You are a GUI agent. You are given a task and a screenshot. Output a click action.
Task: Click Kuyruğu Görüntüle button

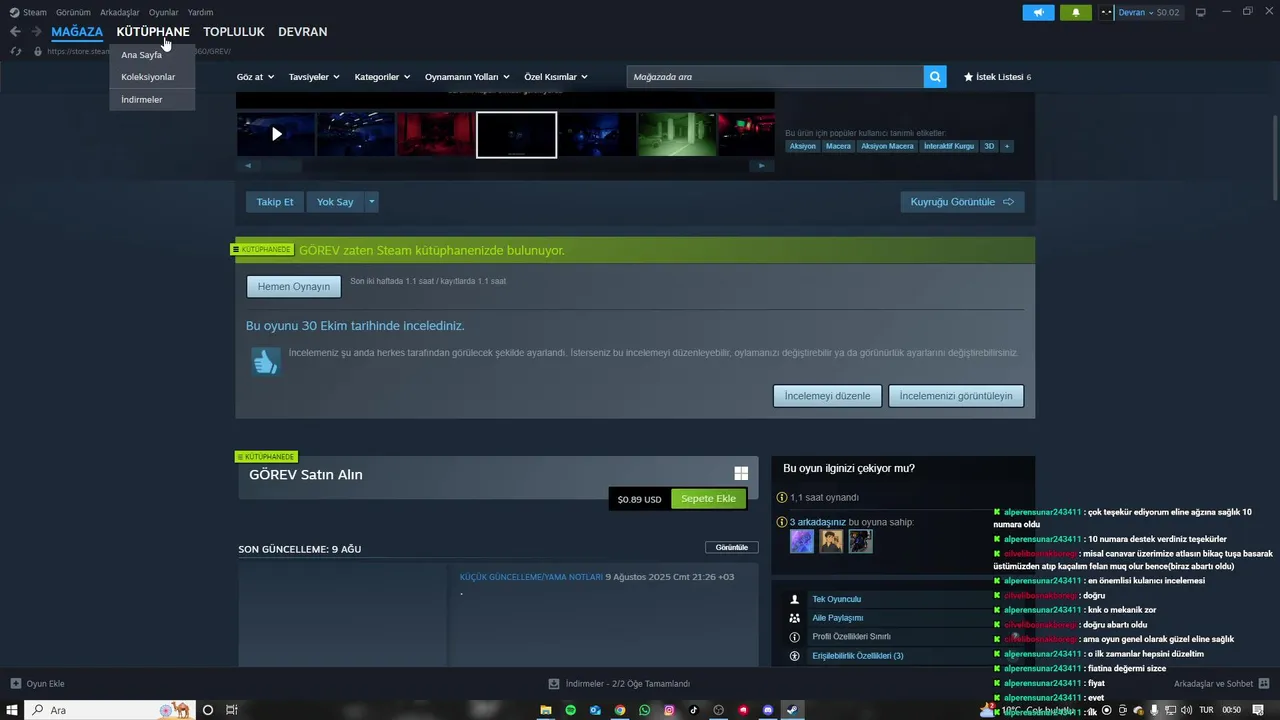[962, 202]
